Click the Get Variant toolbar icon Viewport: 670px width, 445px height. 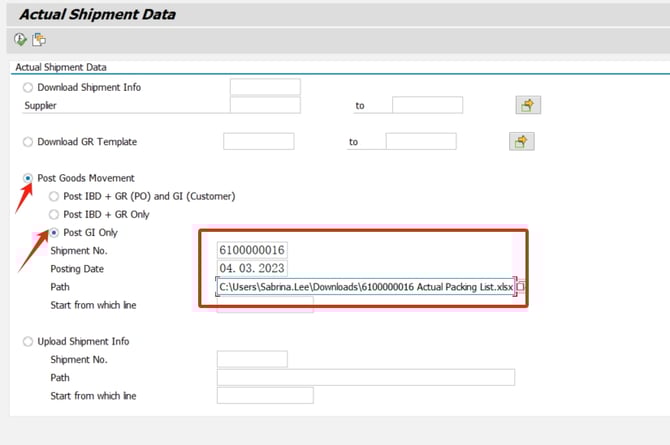coord(39,40)
